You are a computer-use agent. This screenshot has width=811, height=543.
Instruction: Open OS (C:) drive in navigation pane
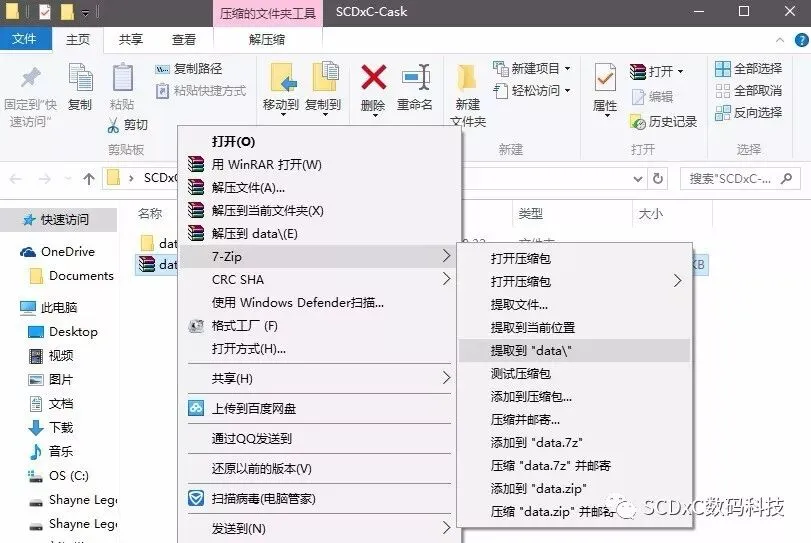[58, 476]
